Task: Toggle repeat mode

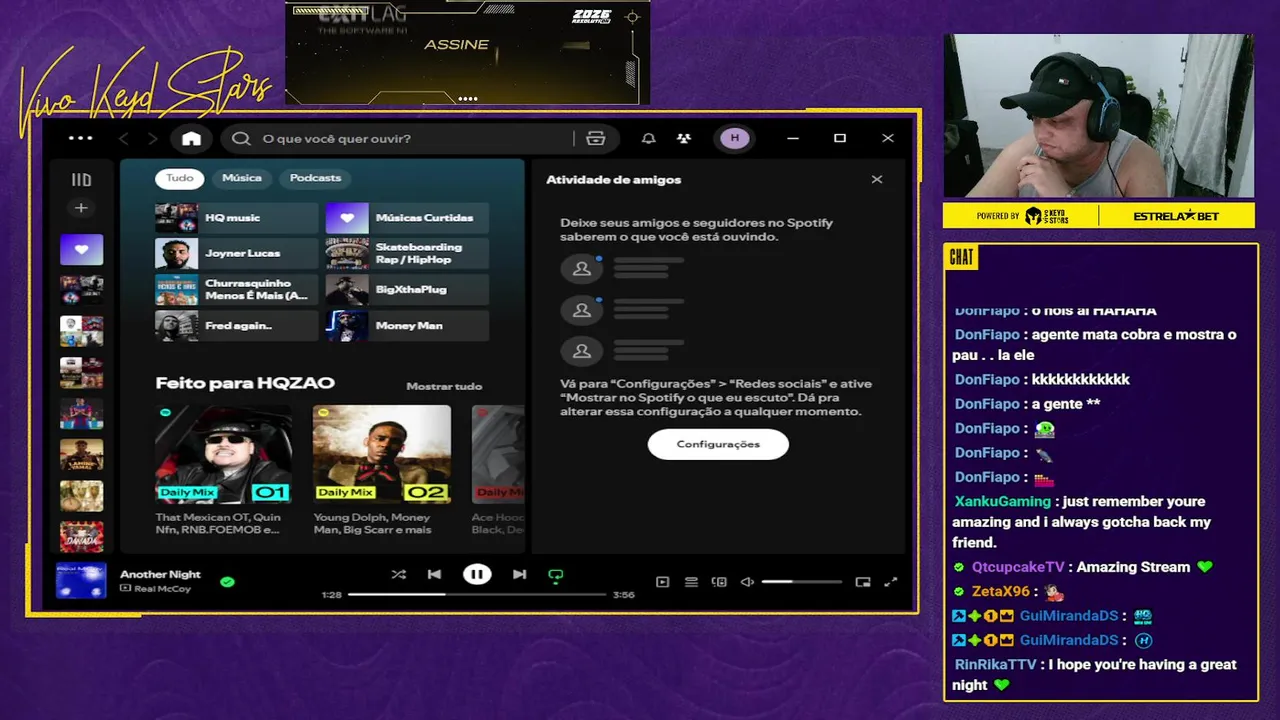Action: [556, 575]
